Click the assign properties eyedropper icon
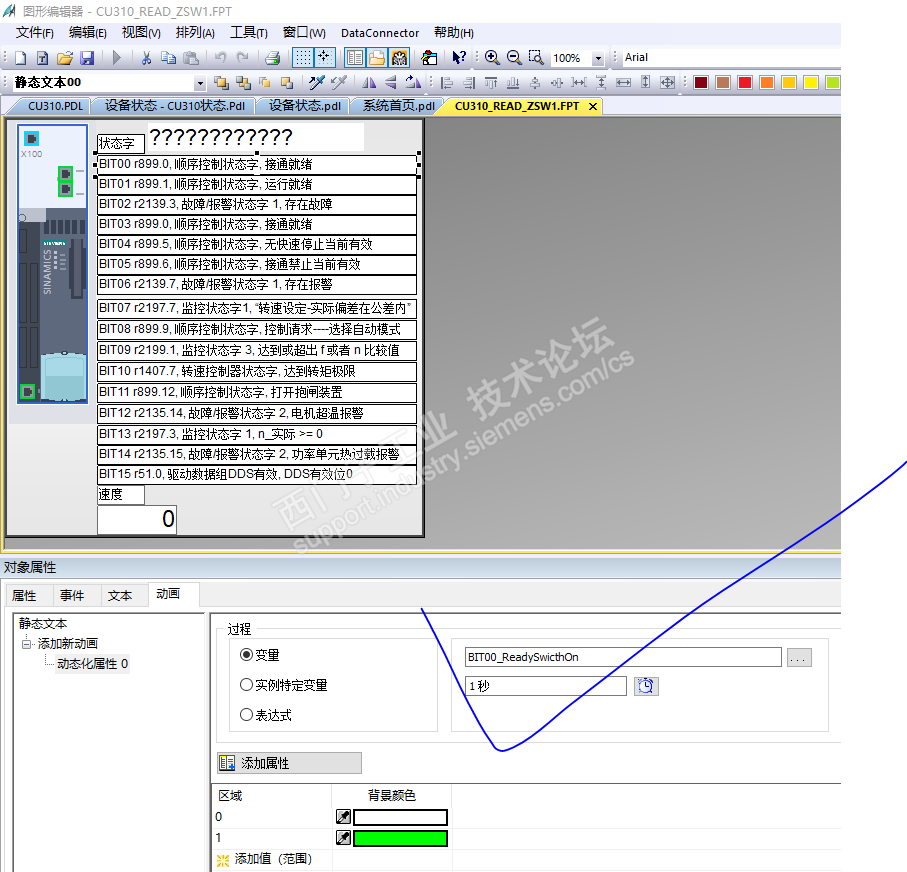The height and width of the screenshot is (872, 907). click(338, 83)
